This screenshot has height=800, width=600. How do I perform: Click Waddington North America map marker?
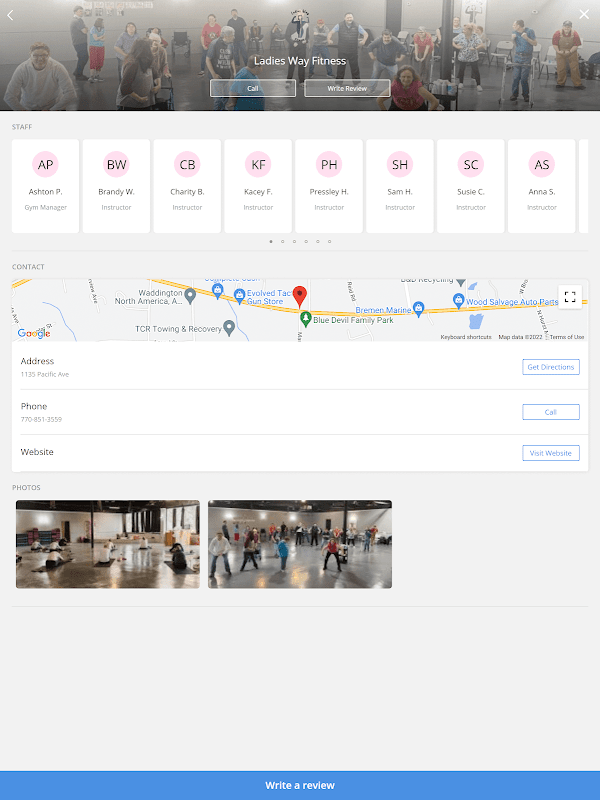coord(190,295)
